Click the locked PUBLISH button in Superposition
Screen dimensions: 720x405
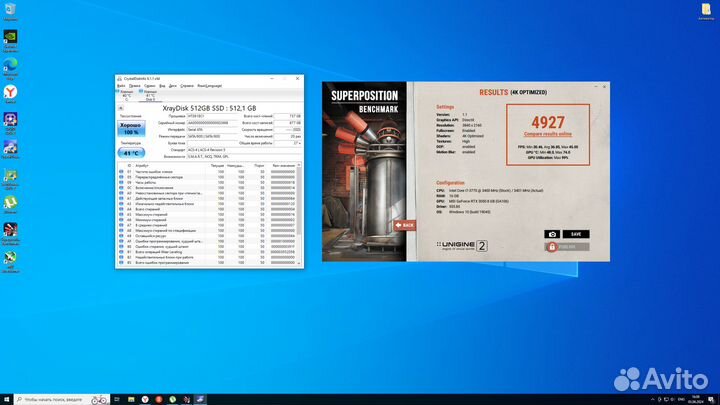coord(567,247)
